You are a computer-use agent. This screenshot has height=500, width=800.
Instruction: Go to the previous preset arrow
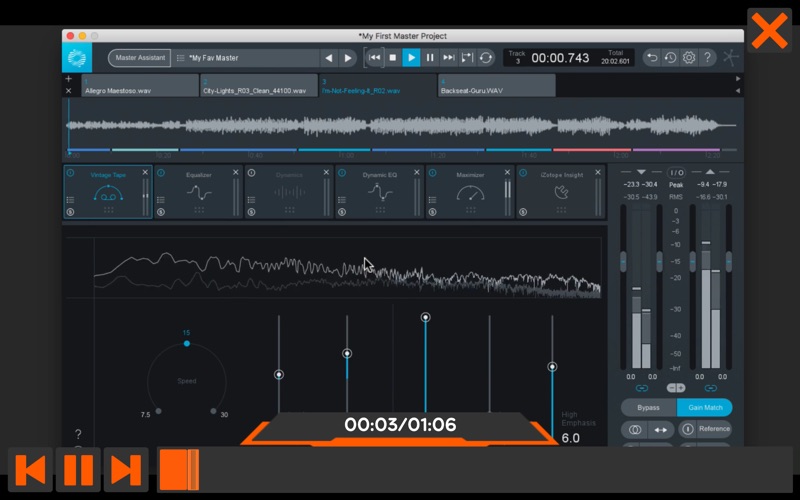[x=329, y=58]
